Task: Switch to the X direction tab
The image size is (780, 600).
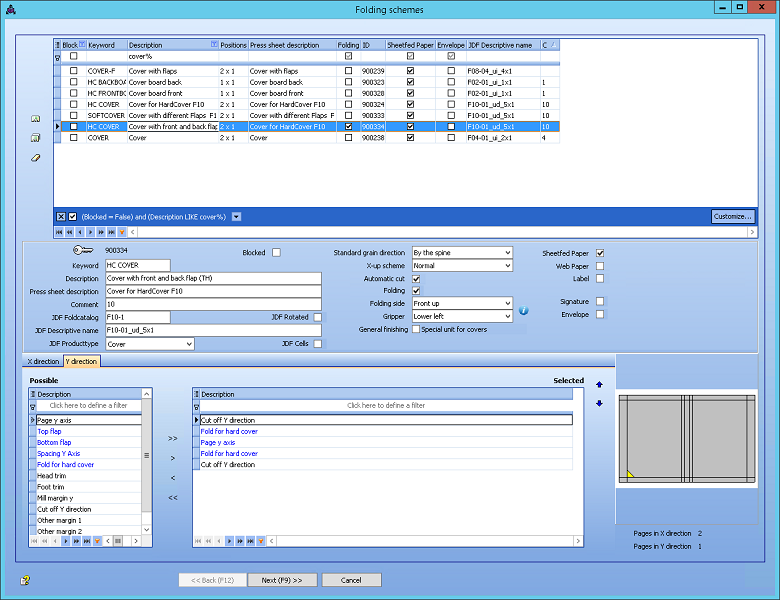Action: coord(43,362)
